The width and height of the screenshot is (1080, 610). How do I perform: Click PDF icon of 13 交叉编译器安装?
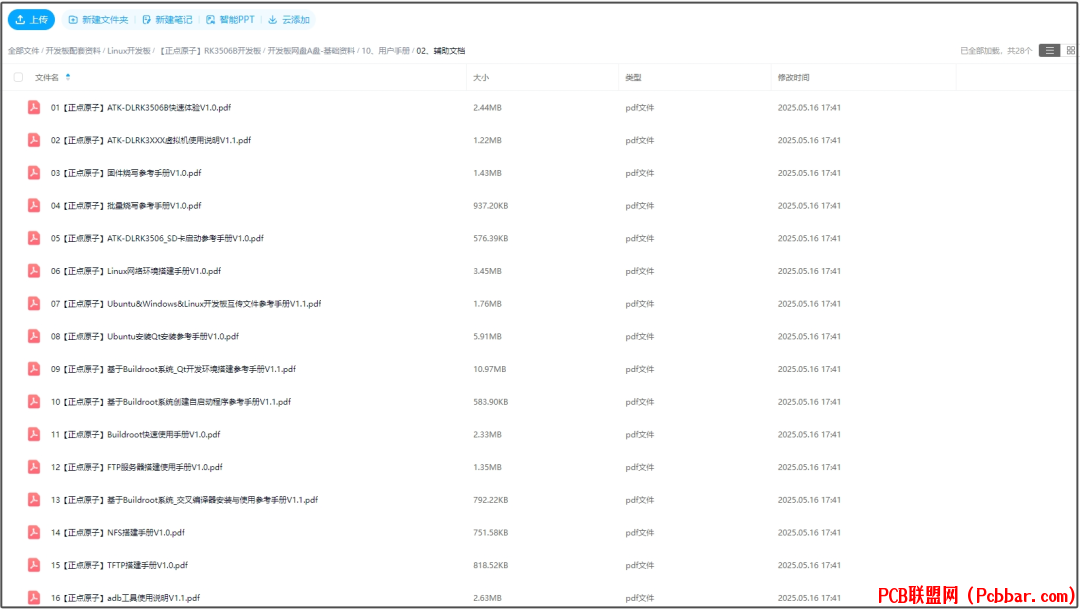(x=34, y=500)
